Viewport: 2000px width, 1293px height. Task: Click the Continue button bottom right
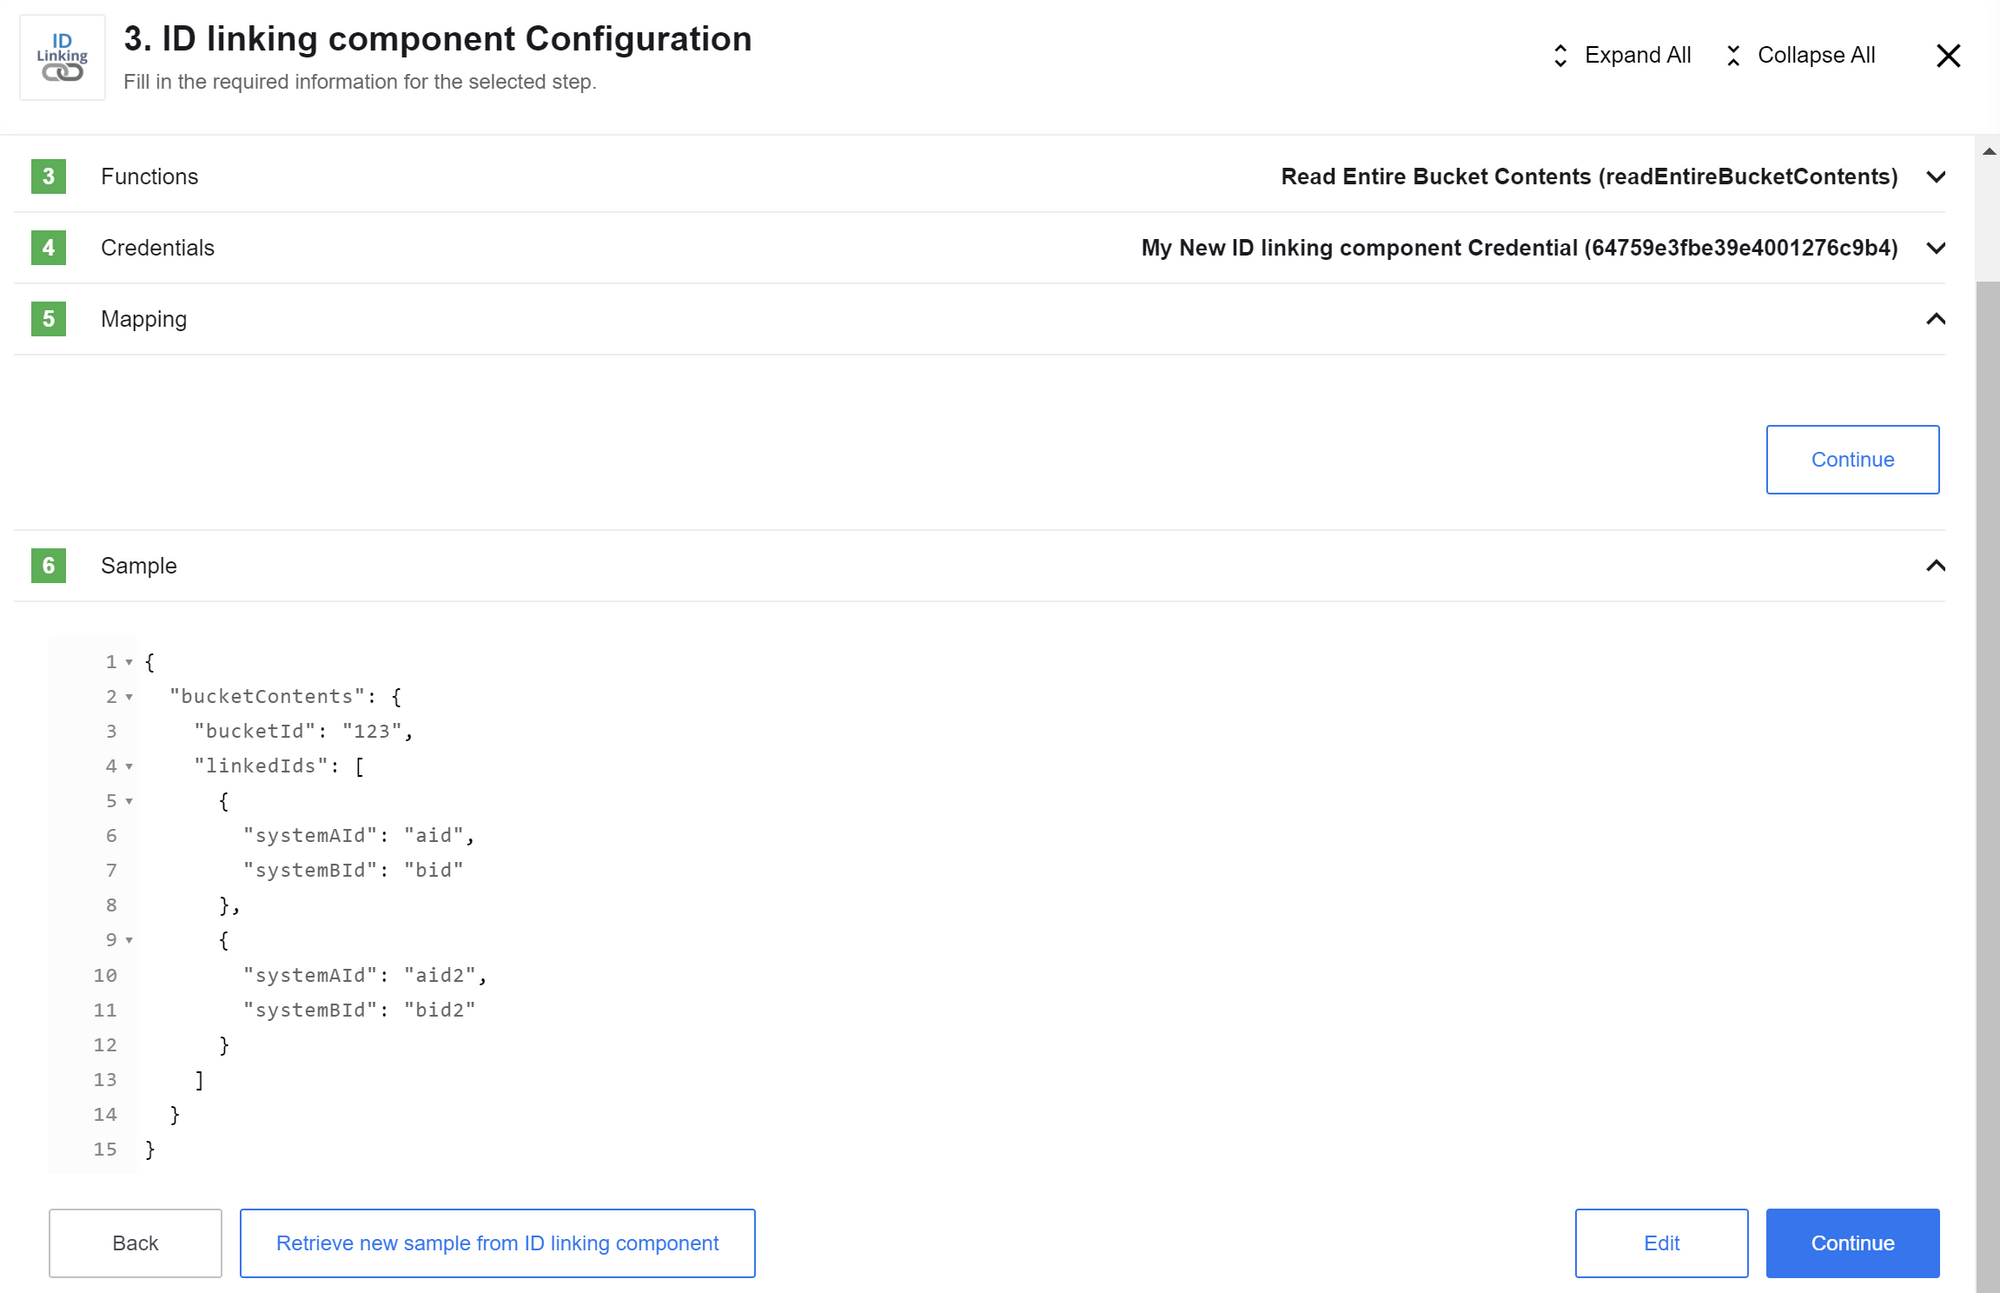(1853, 1242)
